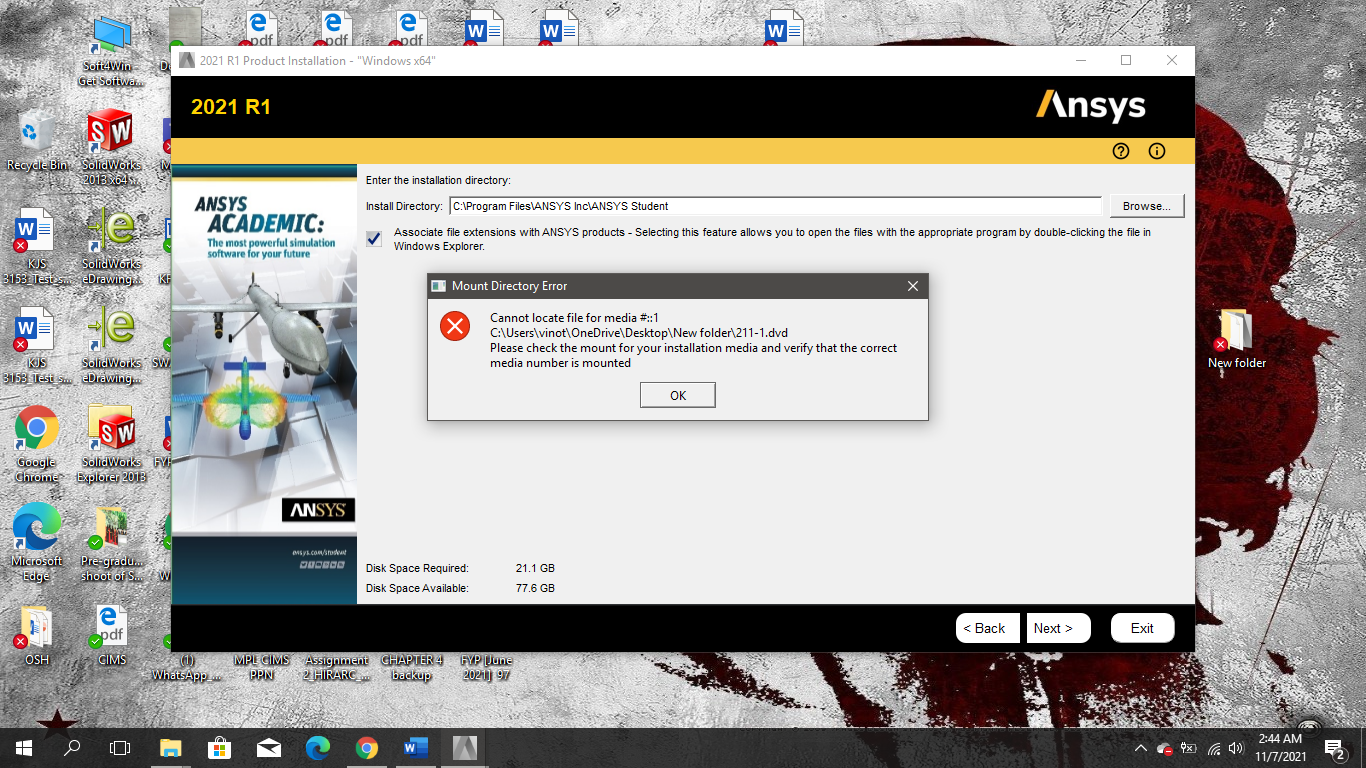
Task: Exit the Ansys installer
Action: pos(1142,628)
